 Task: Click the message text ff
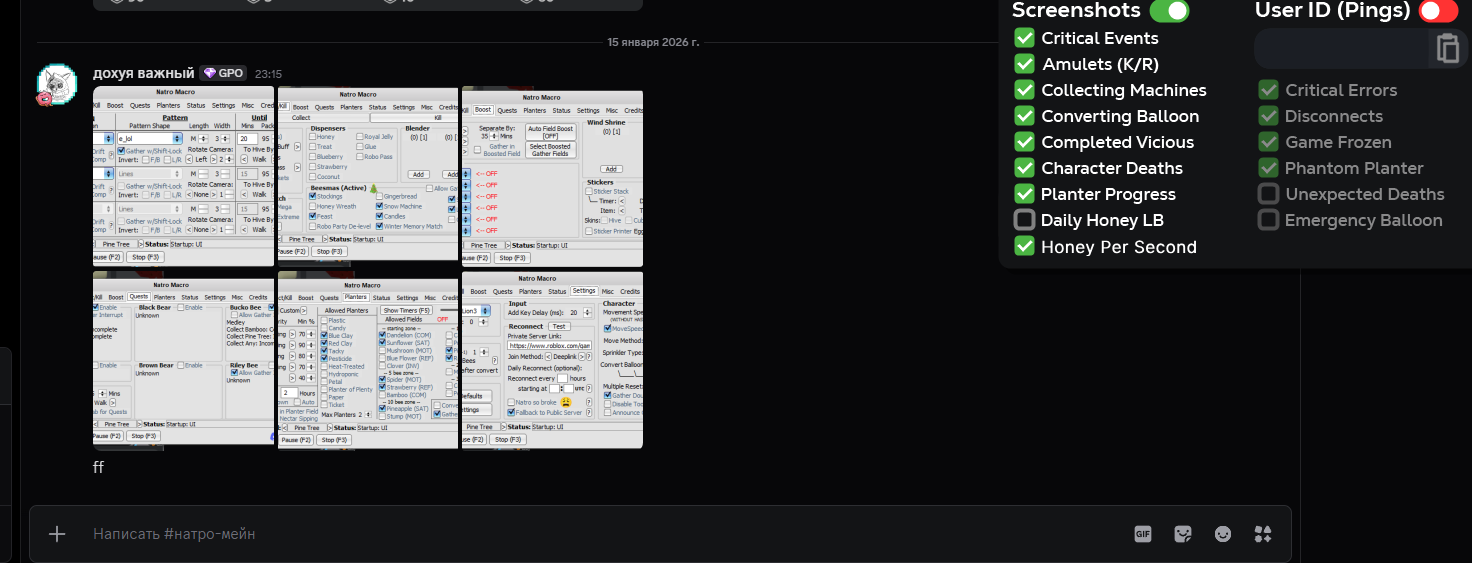click(98, 467)
